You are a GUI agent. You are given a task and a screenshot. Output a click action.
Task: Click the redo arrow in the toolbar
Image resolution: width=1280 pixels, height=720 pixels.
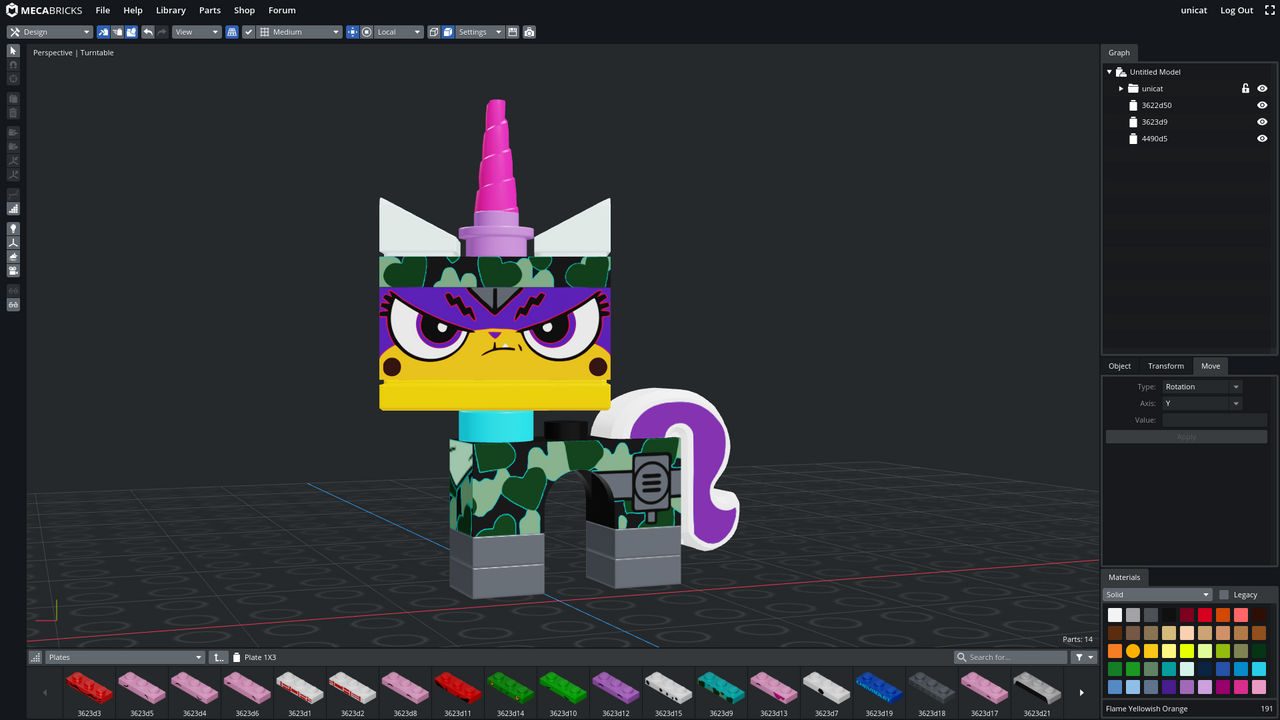tap(162, 32)
